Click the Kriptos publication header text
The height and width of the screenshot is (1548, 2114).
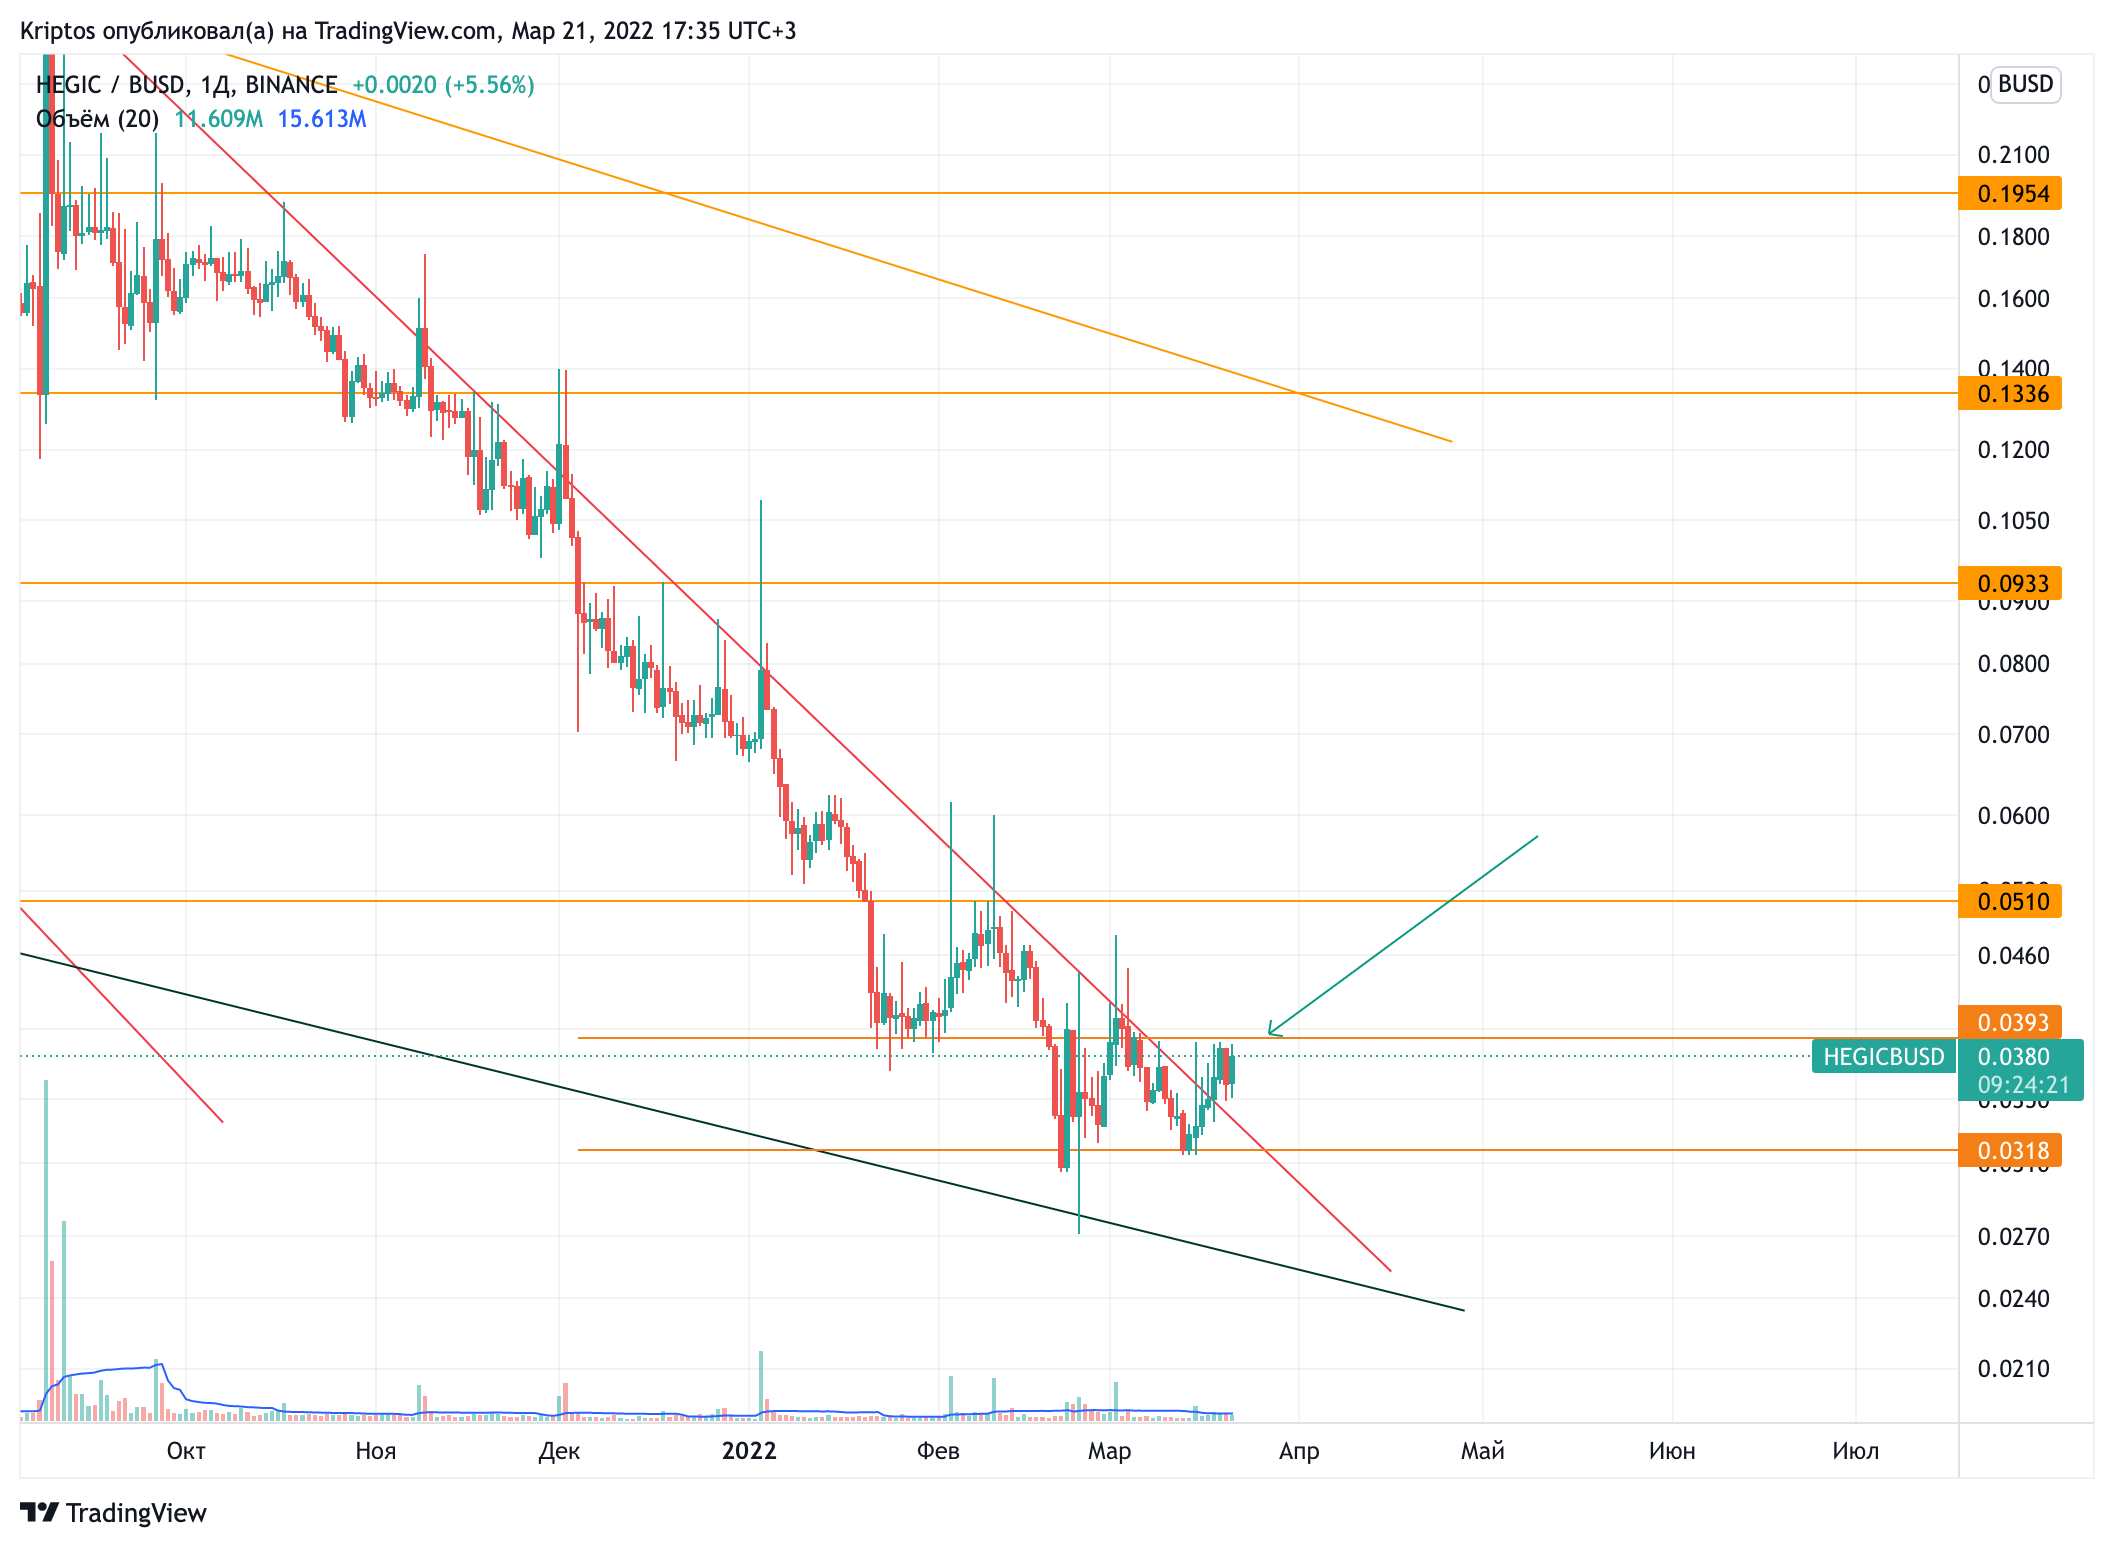tap(408, 31)
